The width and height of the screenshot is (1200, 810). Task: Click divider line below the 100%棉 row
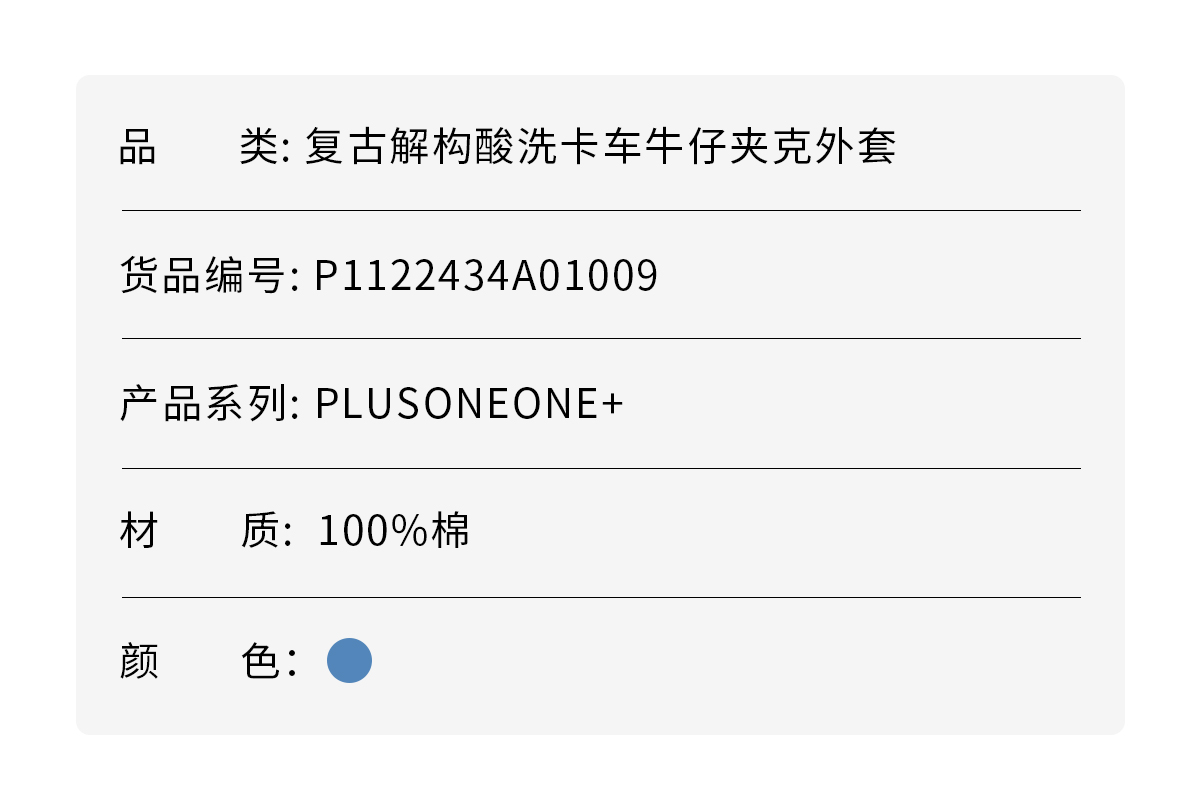point(601,597)
